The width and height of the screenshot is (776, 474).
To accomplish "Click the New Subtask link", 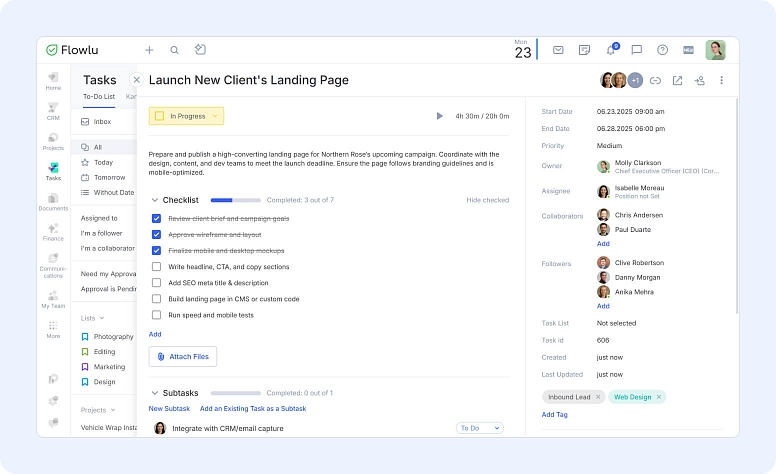I will coord(168,409).
